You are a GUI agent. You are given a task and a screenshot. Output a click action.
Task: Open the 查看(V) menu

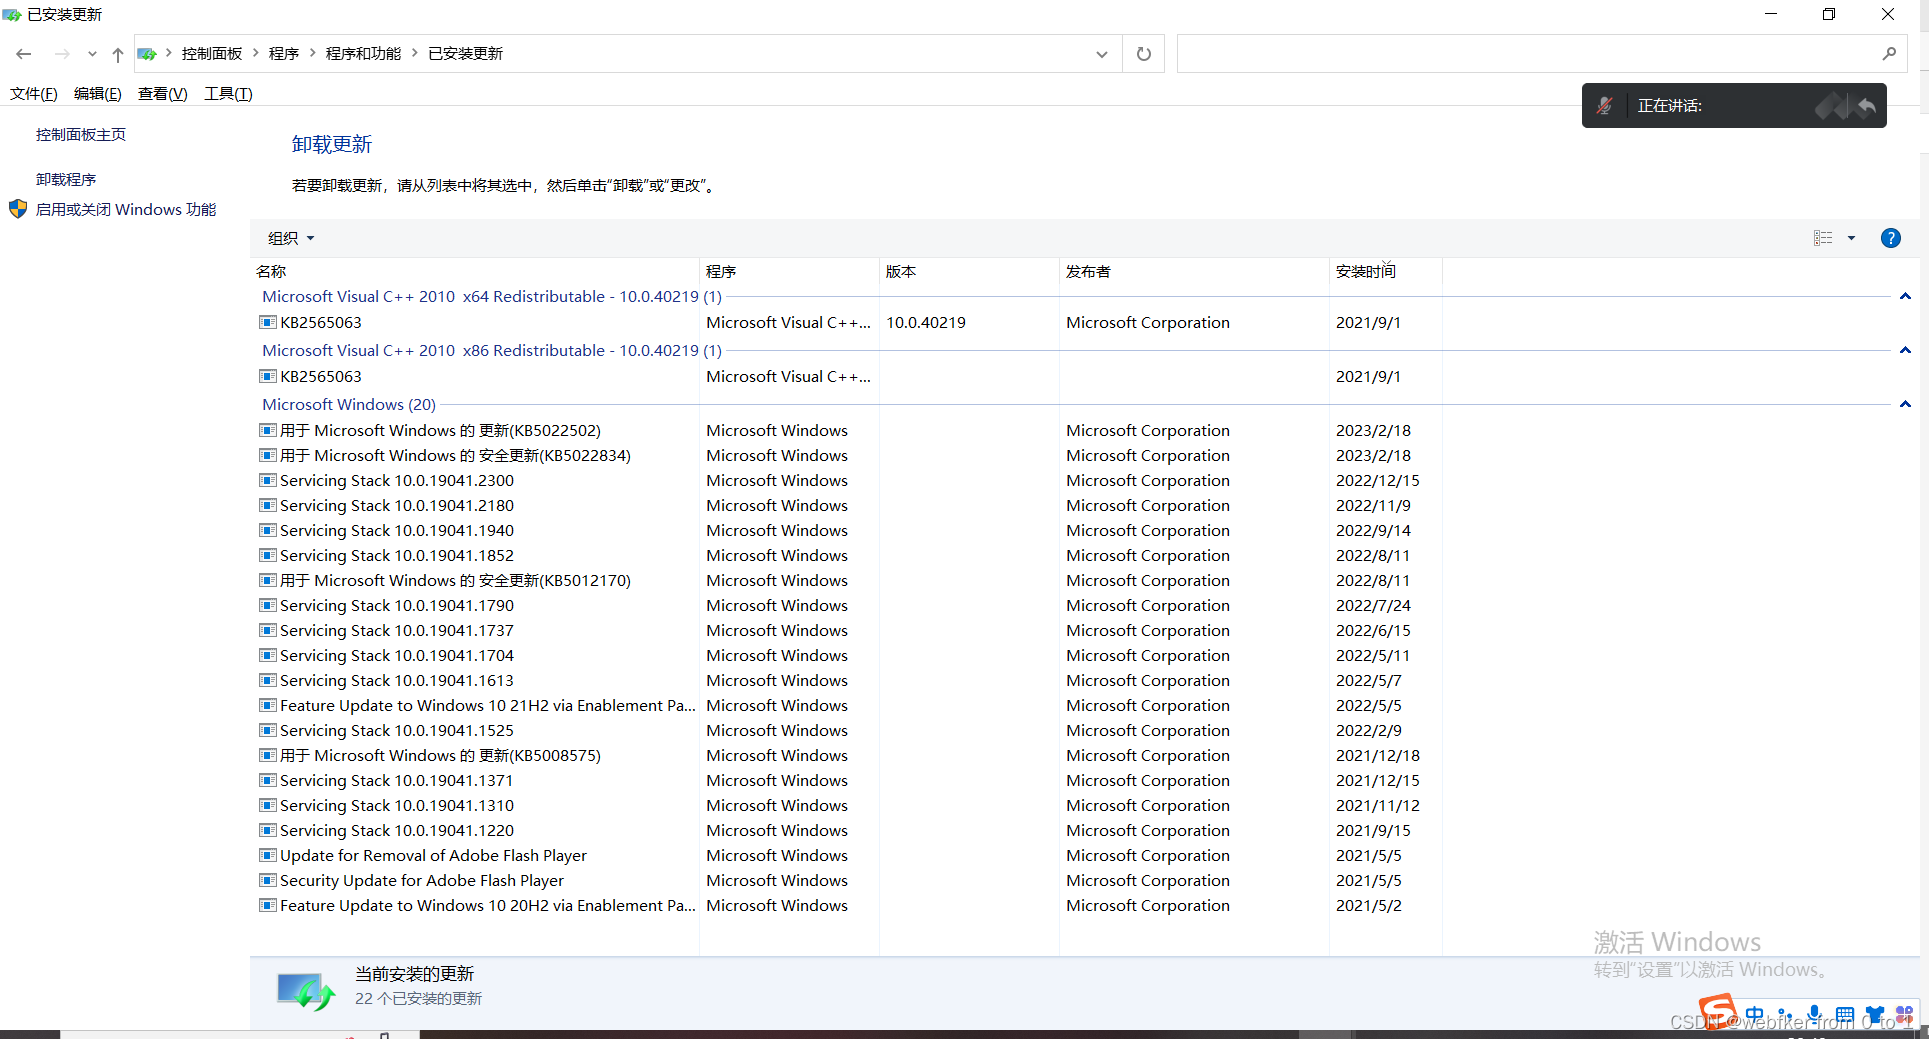tap(163, 94)
